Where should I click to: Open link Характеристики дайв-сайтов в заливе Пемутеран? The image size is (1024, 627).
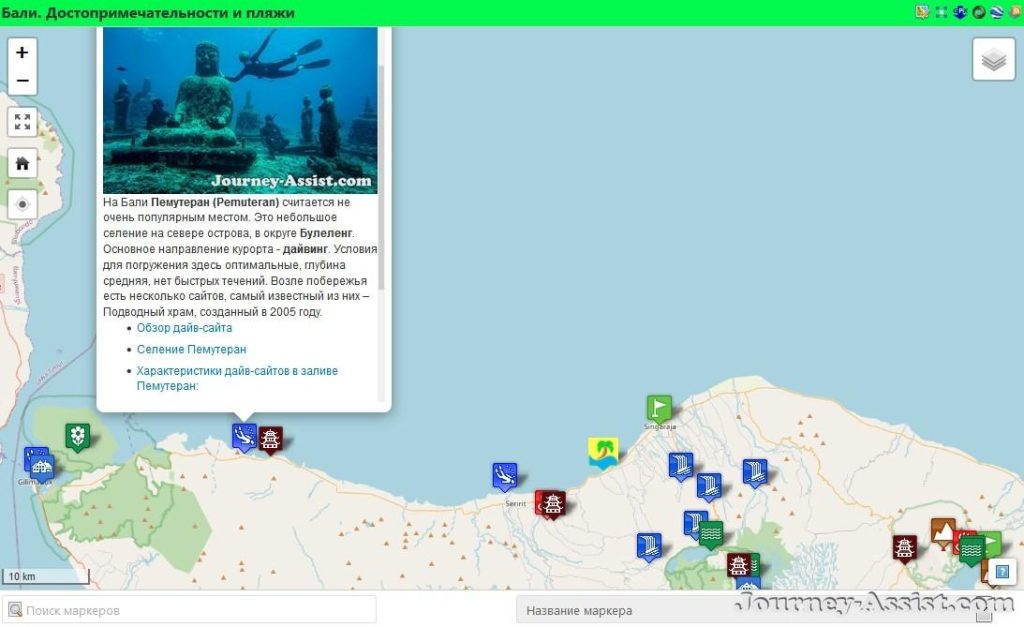[237, 378]
